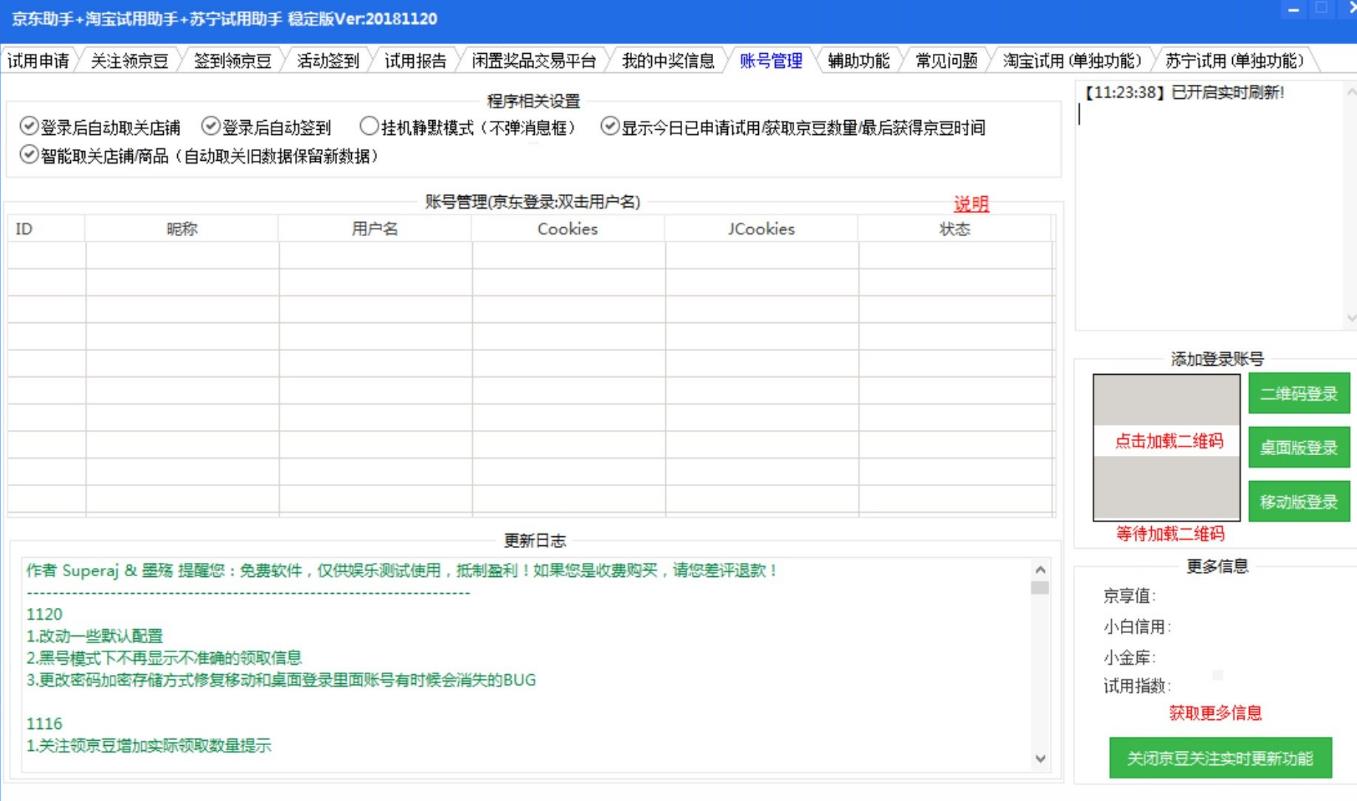Screen dimensions: 1357x801
Task: Click the update log scrollbar thumb
Action: [x=1040, y=587]
